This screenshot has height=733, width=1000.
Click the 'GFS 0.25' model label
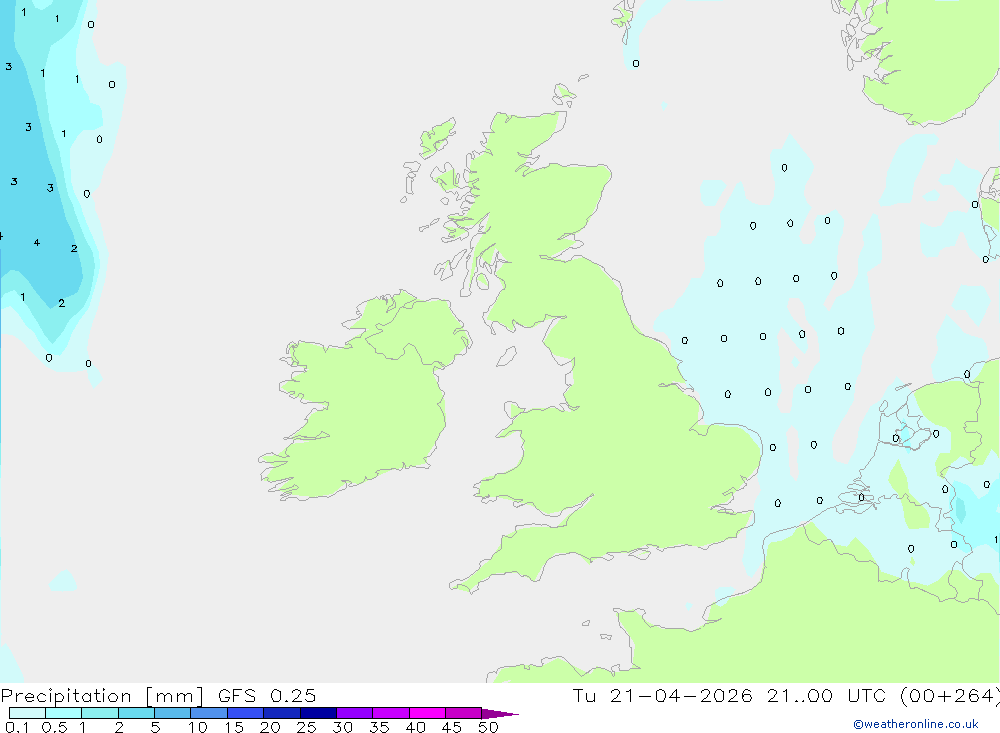[267, 695]
